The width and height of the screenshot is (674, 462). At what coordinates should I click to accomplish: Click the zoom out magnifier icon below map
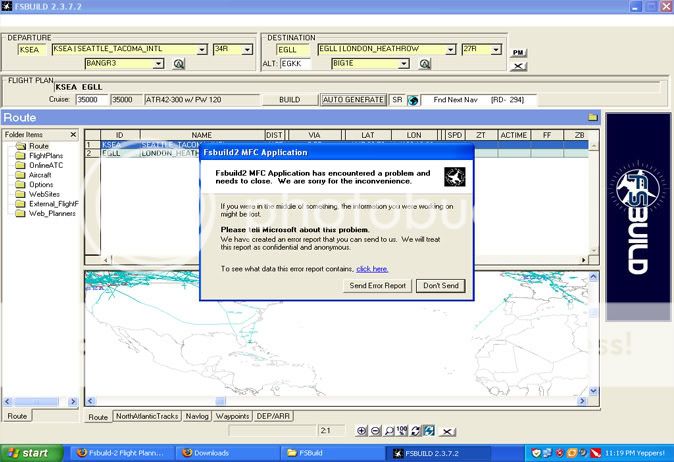point(375,431)
